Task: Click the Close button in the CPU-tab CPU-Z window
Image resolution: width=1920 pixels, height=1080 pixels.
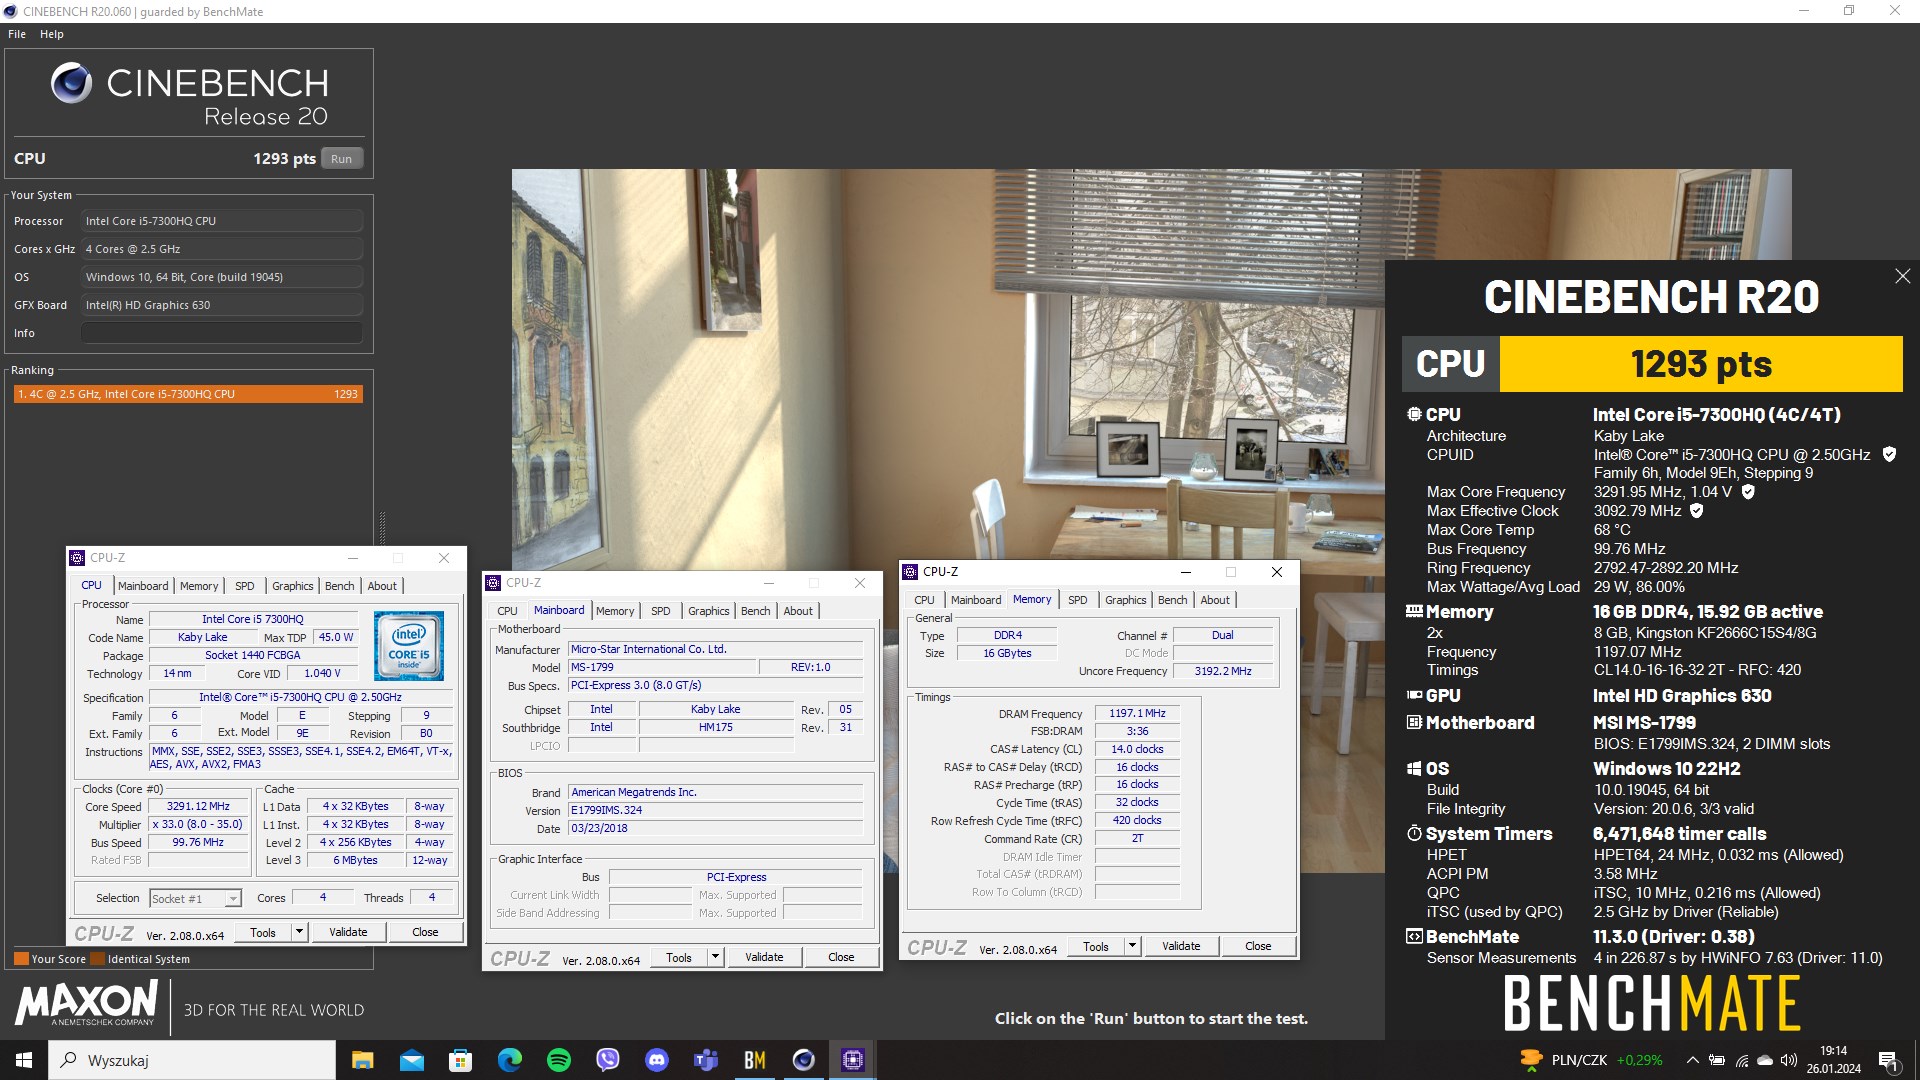Action: [425, 932]
